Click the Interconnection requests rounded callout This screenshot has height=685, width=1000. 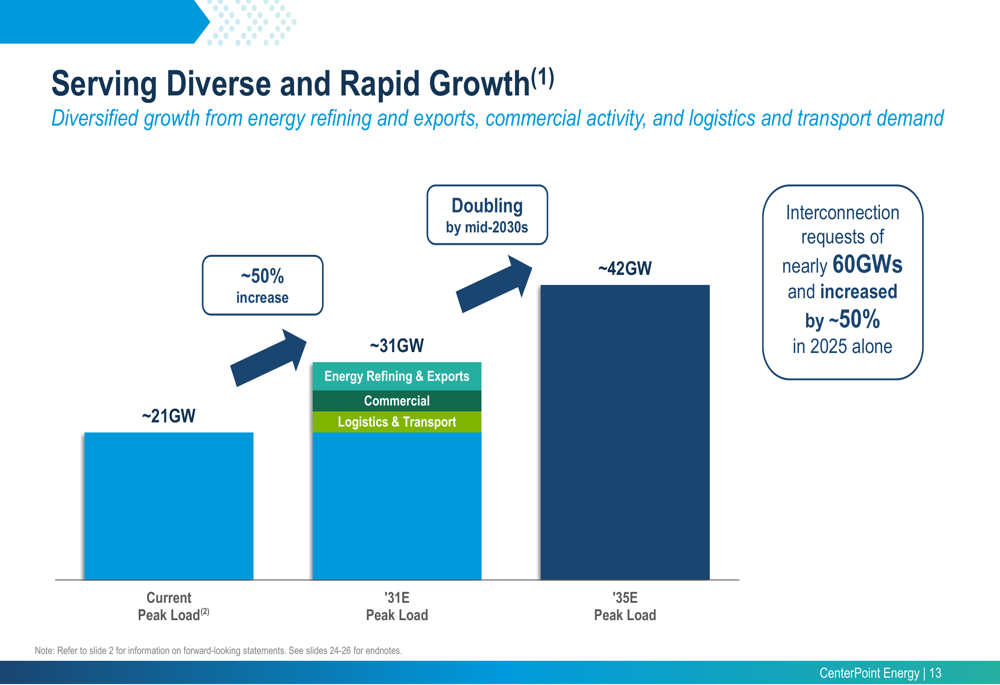[842, 281]
